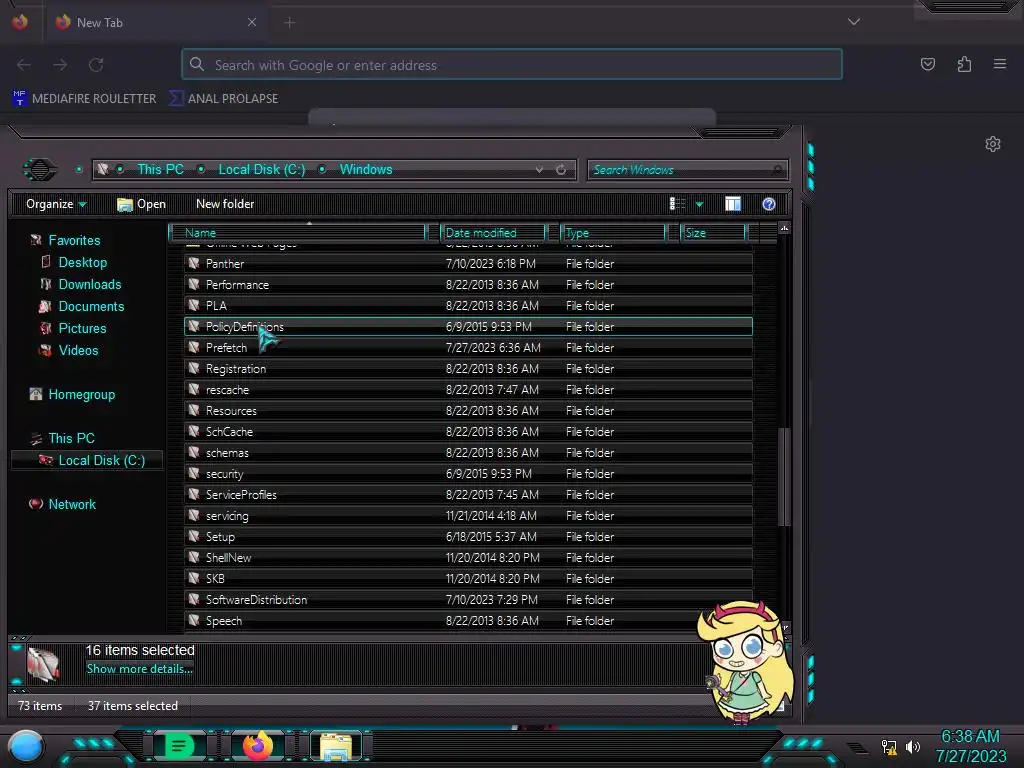The width and height of the screenshot is (1024, 768).
Task: Select the ServiceProfiles folder name
Action: 241,495
